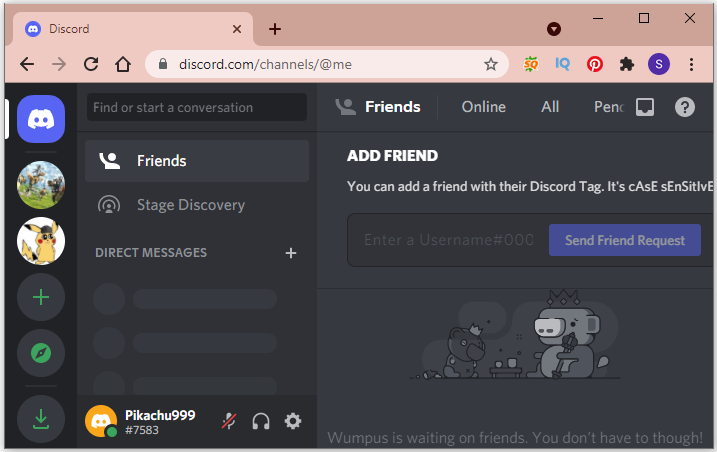Select the Discord browser tab
This screenshot has height=452, width=717.
tap(133, 29)
